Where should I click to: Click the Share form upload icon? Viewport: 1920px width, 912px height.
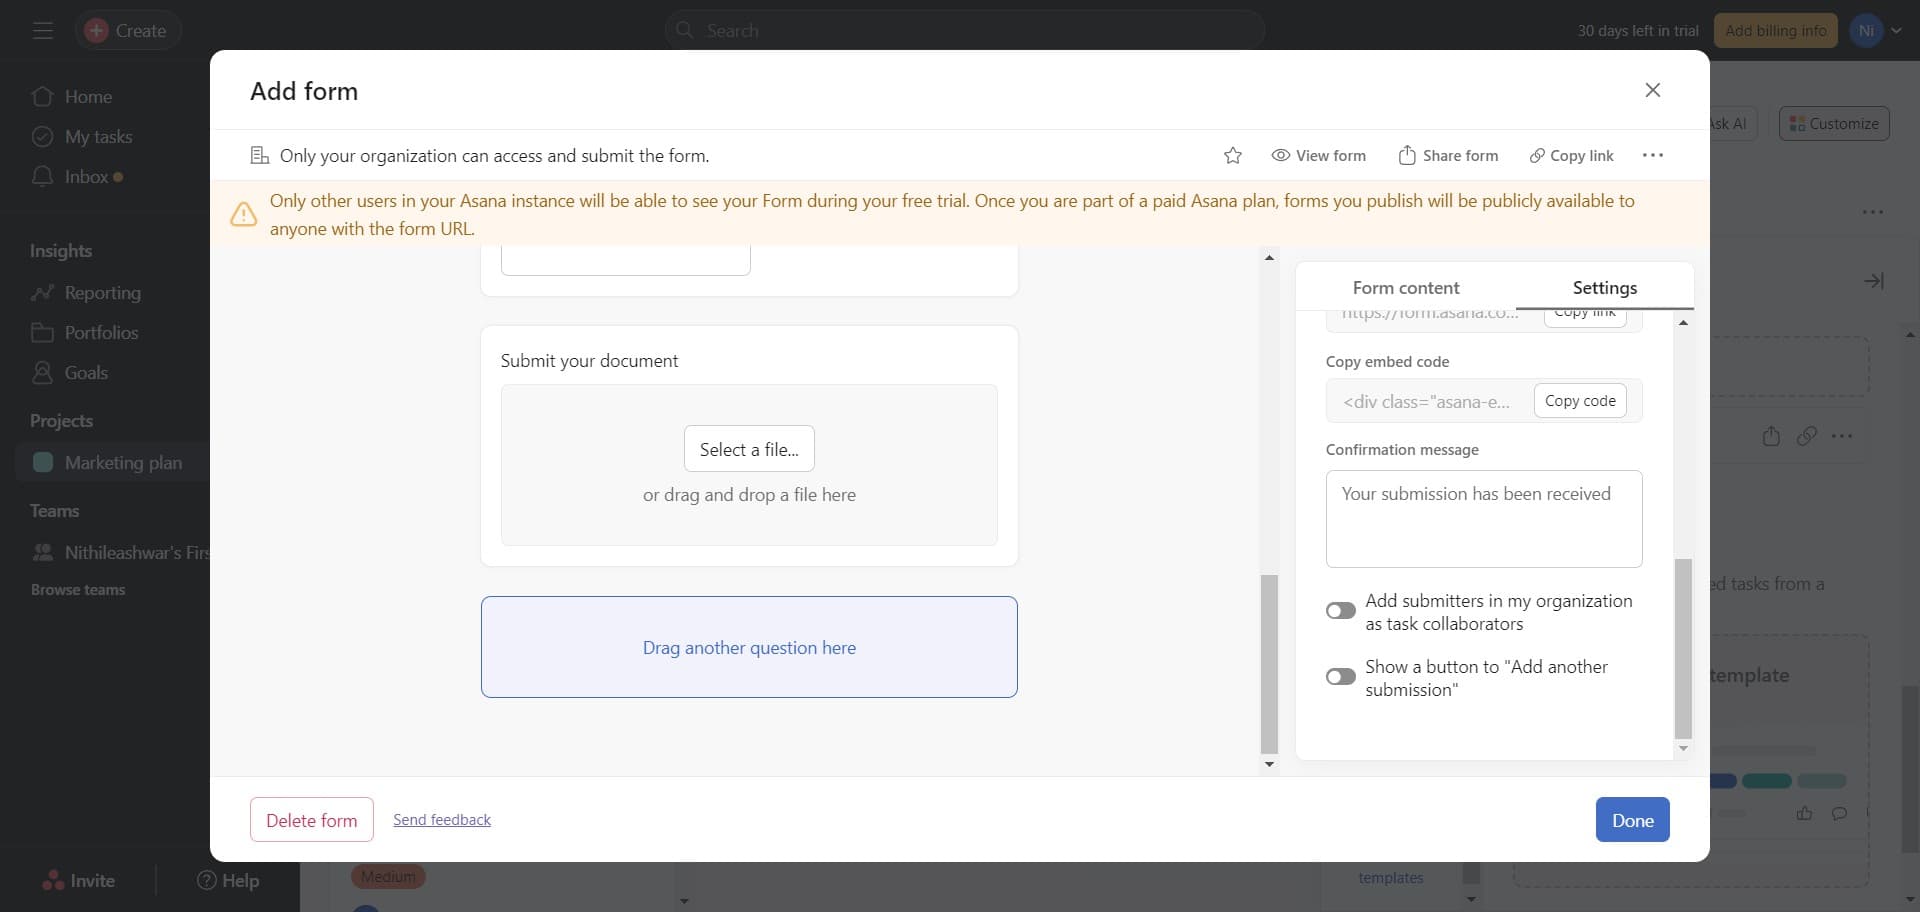pyautogui.click(x=1407, y=156)
